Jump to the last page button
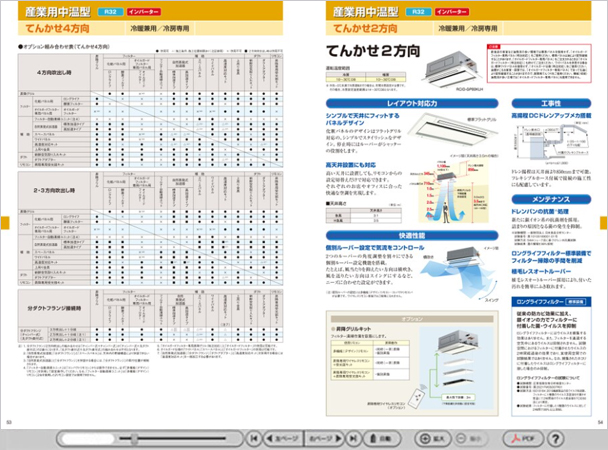The width and height of the screenshot is (608, 450). coord(353,439)
